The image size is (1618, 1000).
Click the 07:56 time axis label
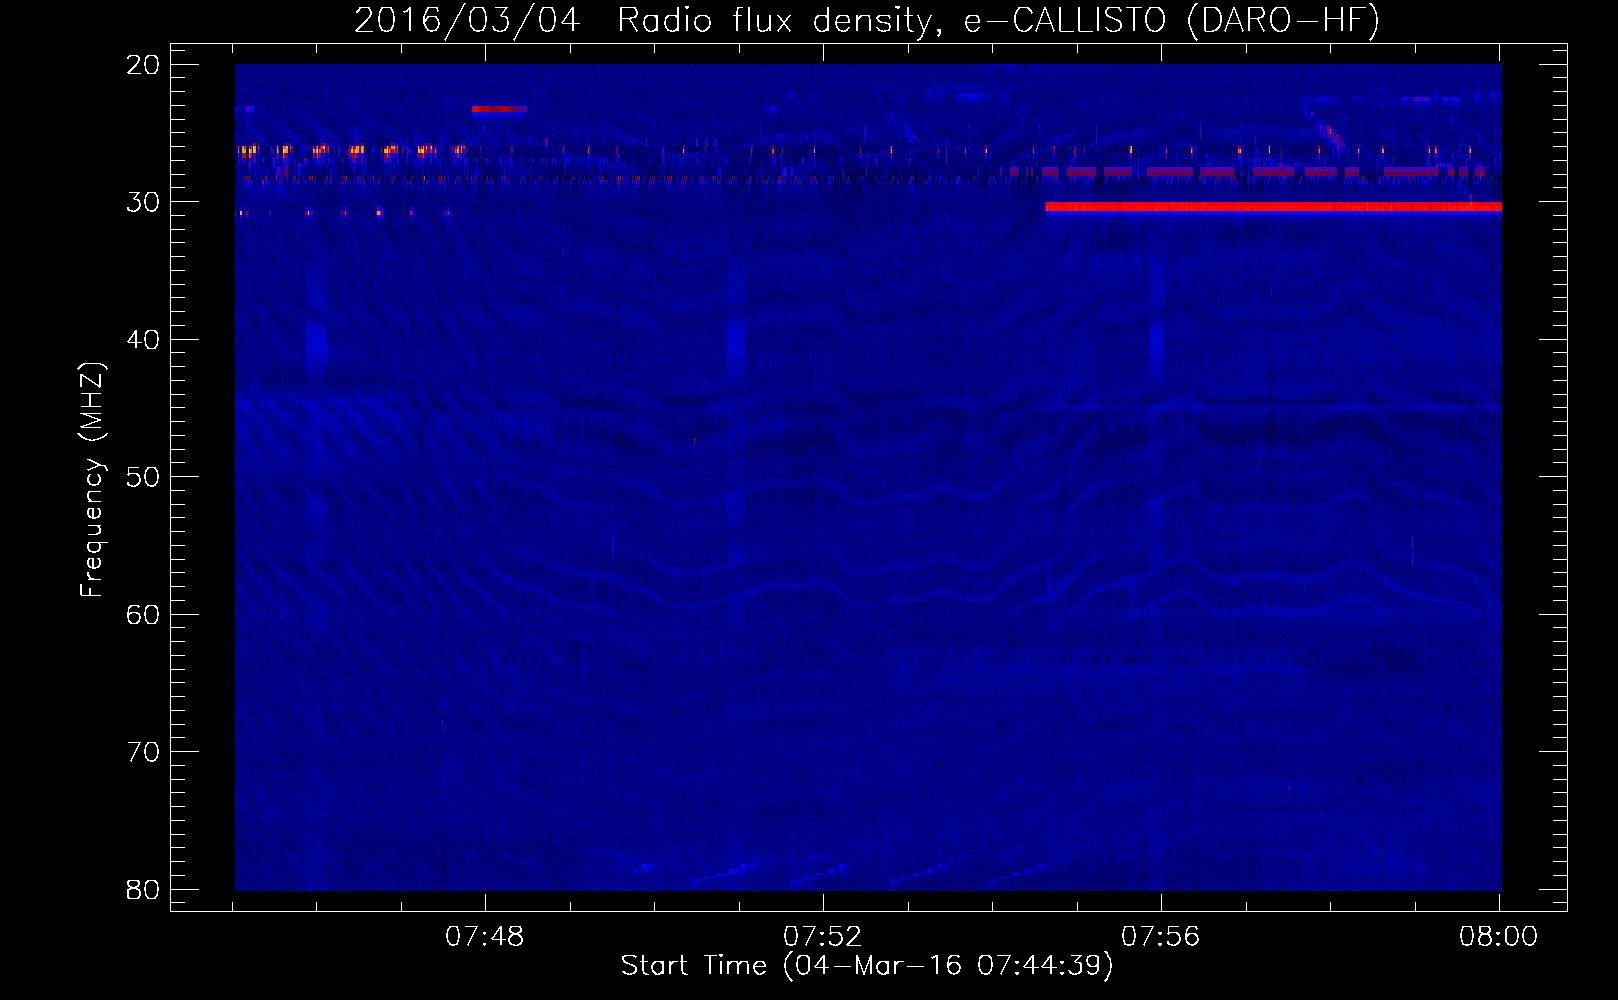(x=1160, y=937)
